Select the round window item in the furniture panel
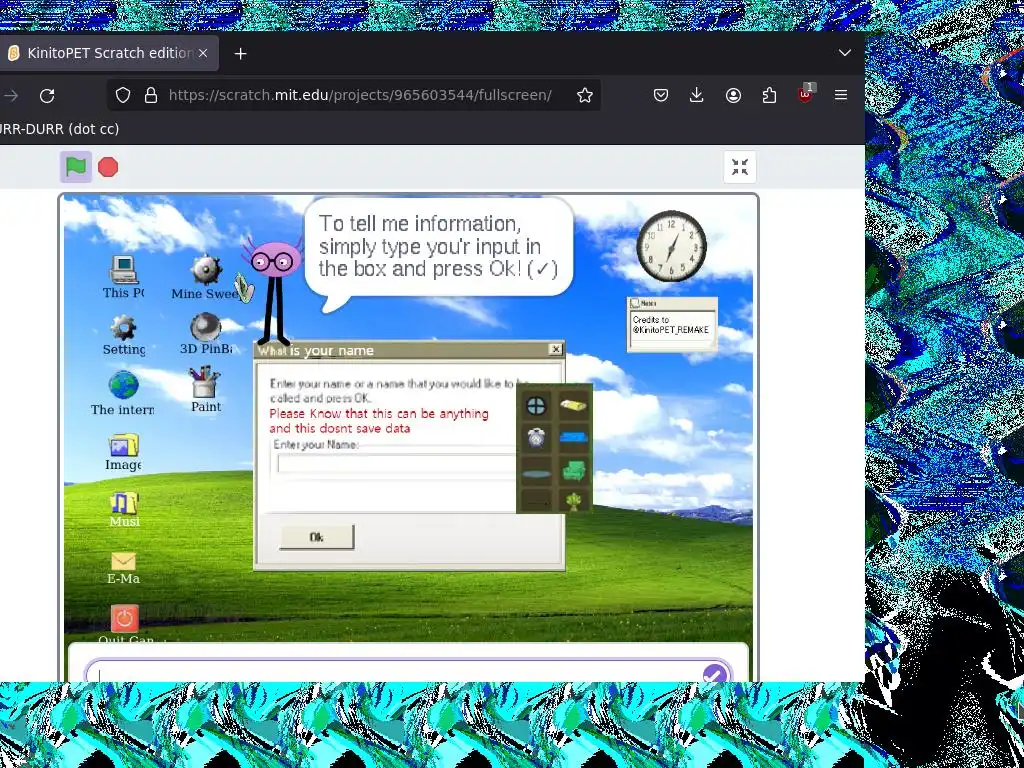 536,406
